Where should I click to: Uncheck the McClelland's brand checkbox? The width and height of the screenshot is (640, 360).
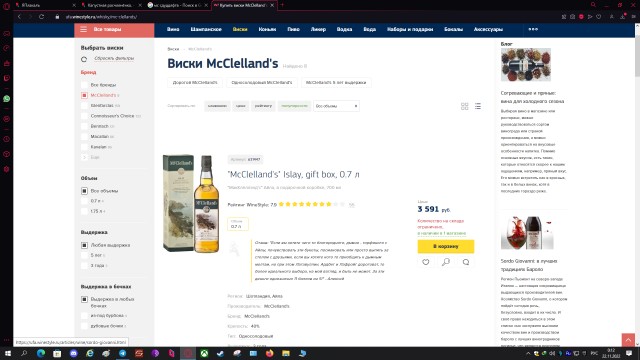pos(84,95)
